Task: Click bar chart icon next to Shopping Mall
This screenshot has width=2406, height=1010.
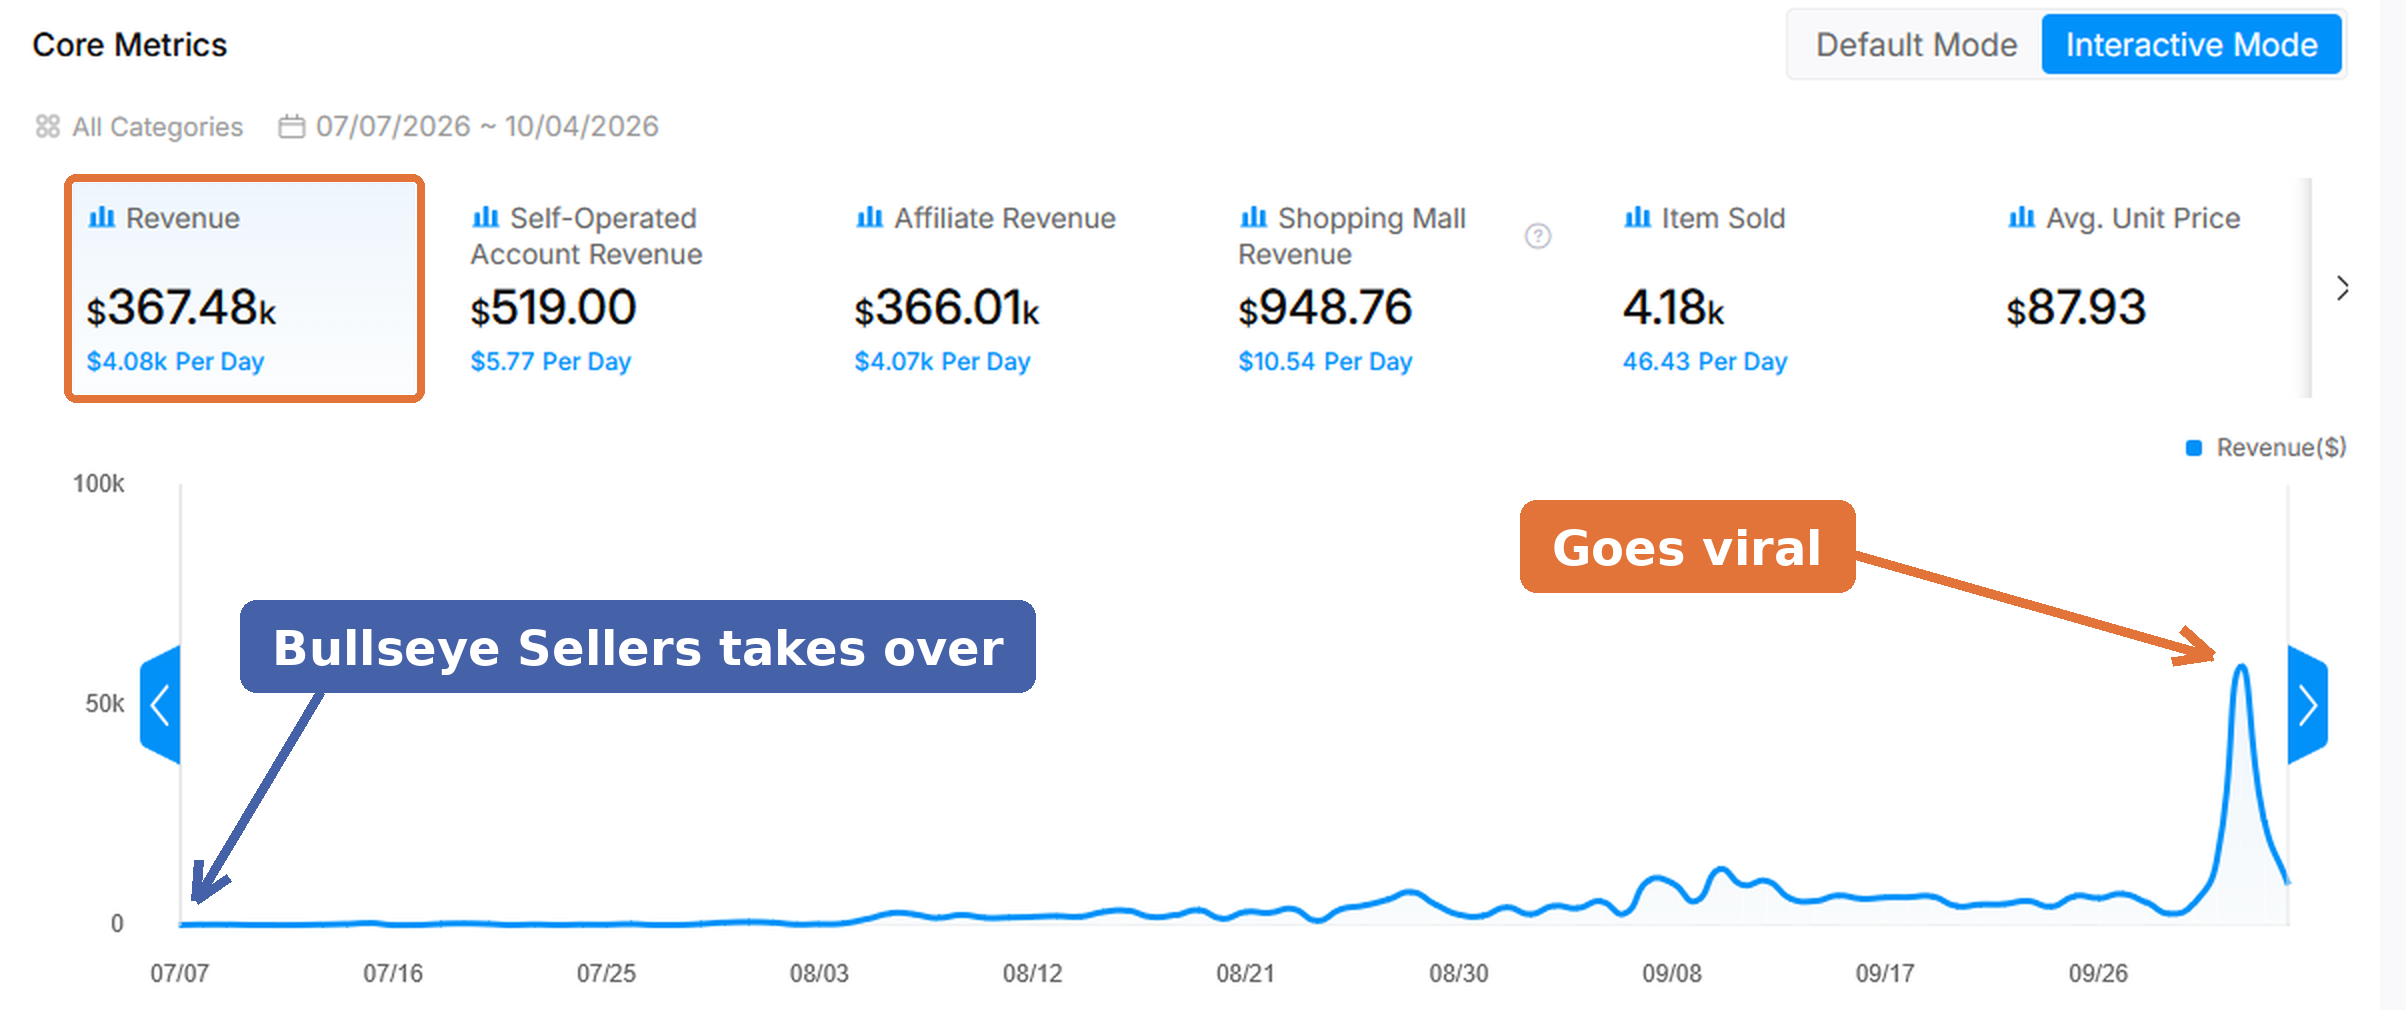Action: tap(1254, 217)
